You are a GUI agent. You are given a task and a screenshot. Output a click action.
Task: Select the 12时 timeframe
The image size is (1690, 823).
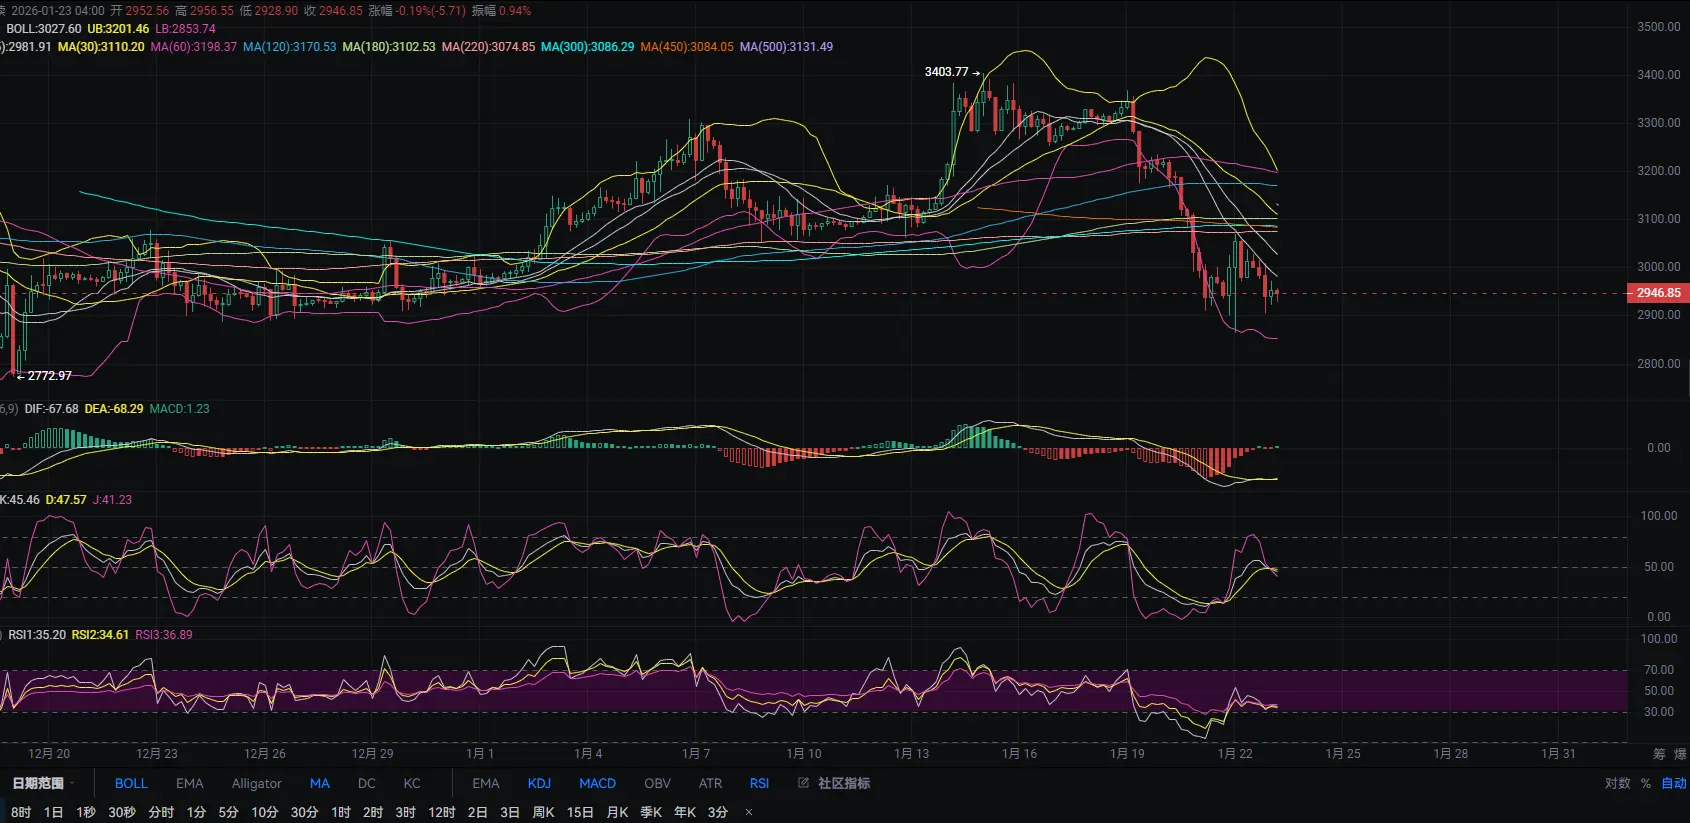coord(442,812)
